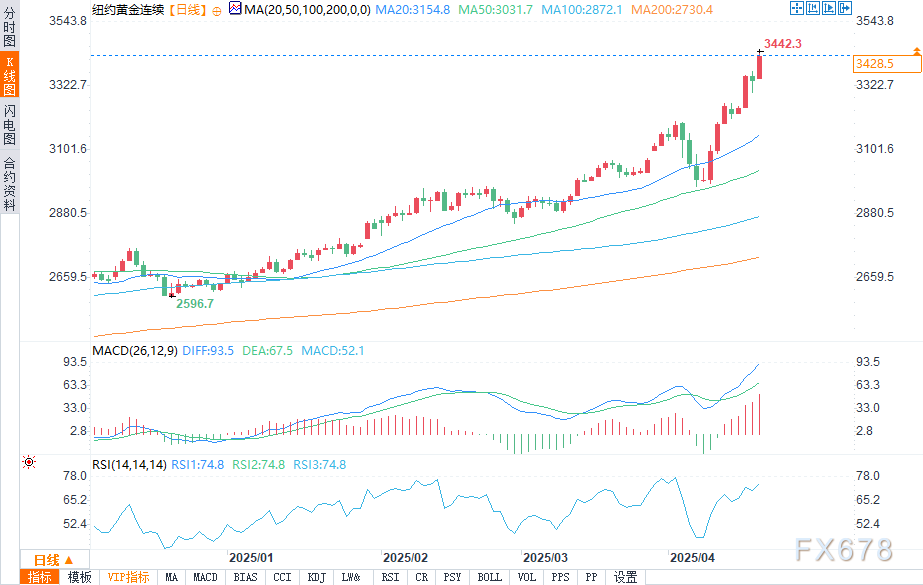The image size is (923, 585).
Task: Click the zoom-in chart icon
Action: [813, 8]
